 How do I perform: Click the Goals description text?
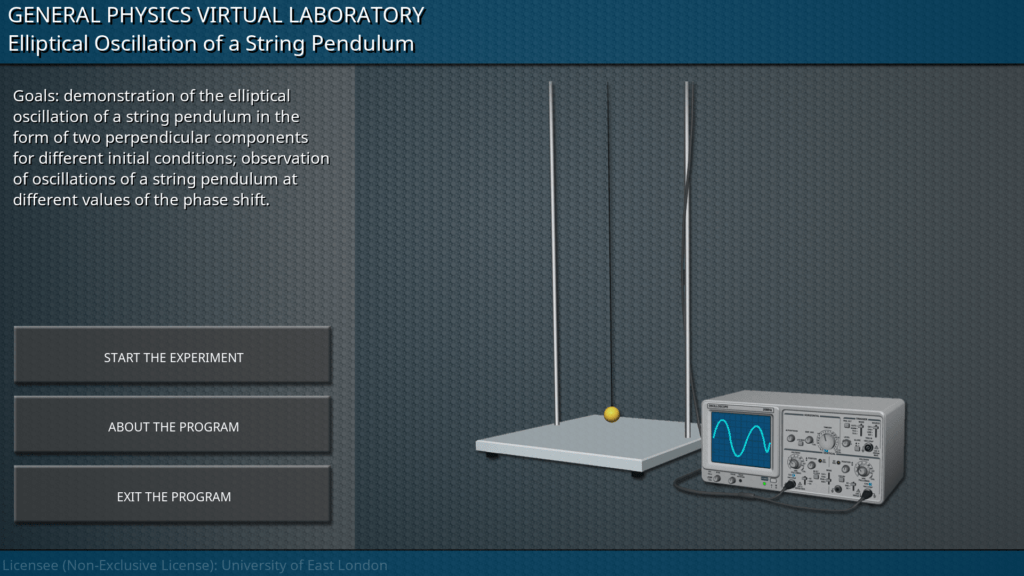(x=171, y=148)
